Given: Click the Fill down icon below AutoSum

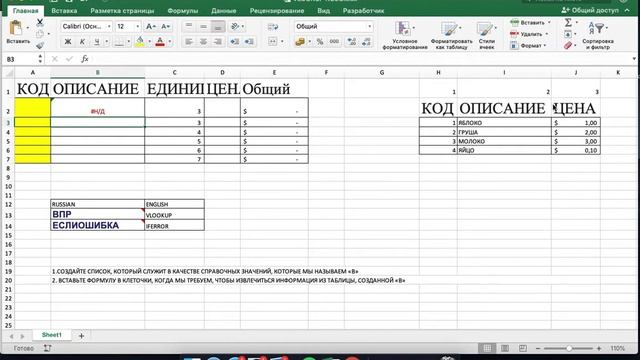Looking at the screenshot, I should point(568,34).
